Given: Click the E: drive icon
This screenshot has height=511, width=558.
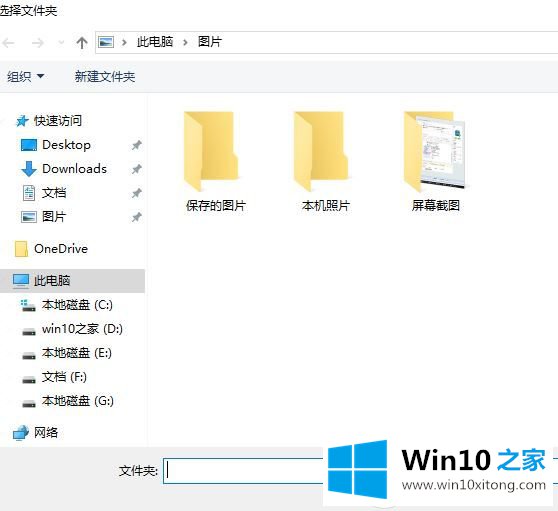Looking at the screenshot, I should point(29,356).
